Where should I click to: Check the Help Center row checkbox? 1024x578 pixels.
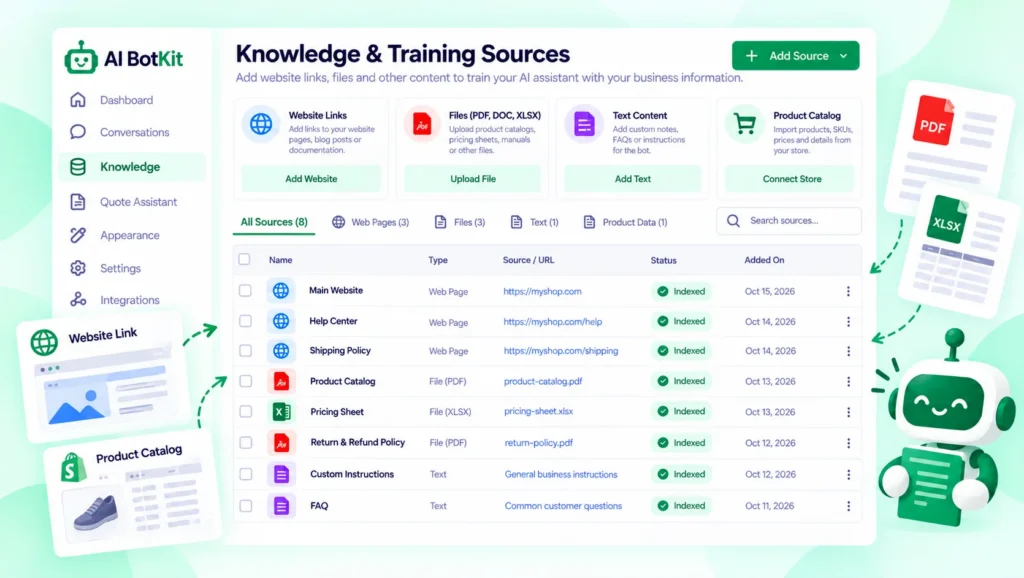[x=245, y=321]
